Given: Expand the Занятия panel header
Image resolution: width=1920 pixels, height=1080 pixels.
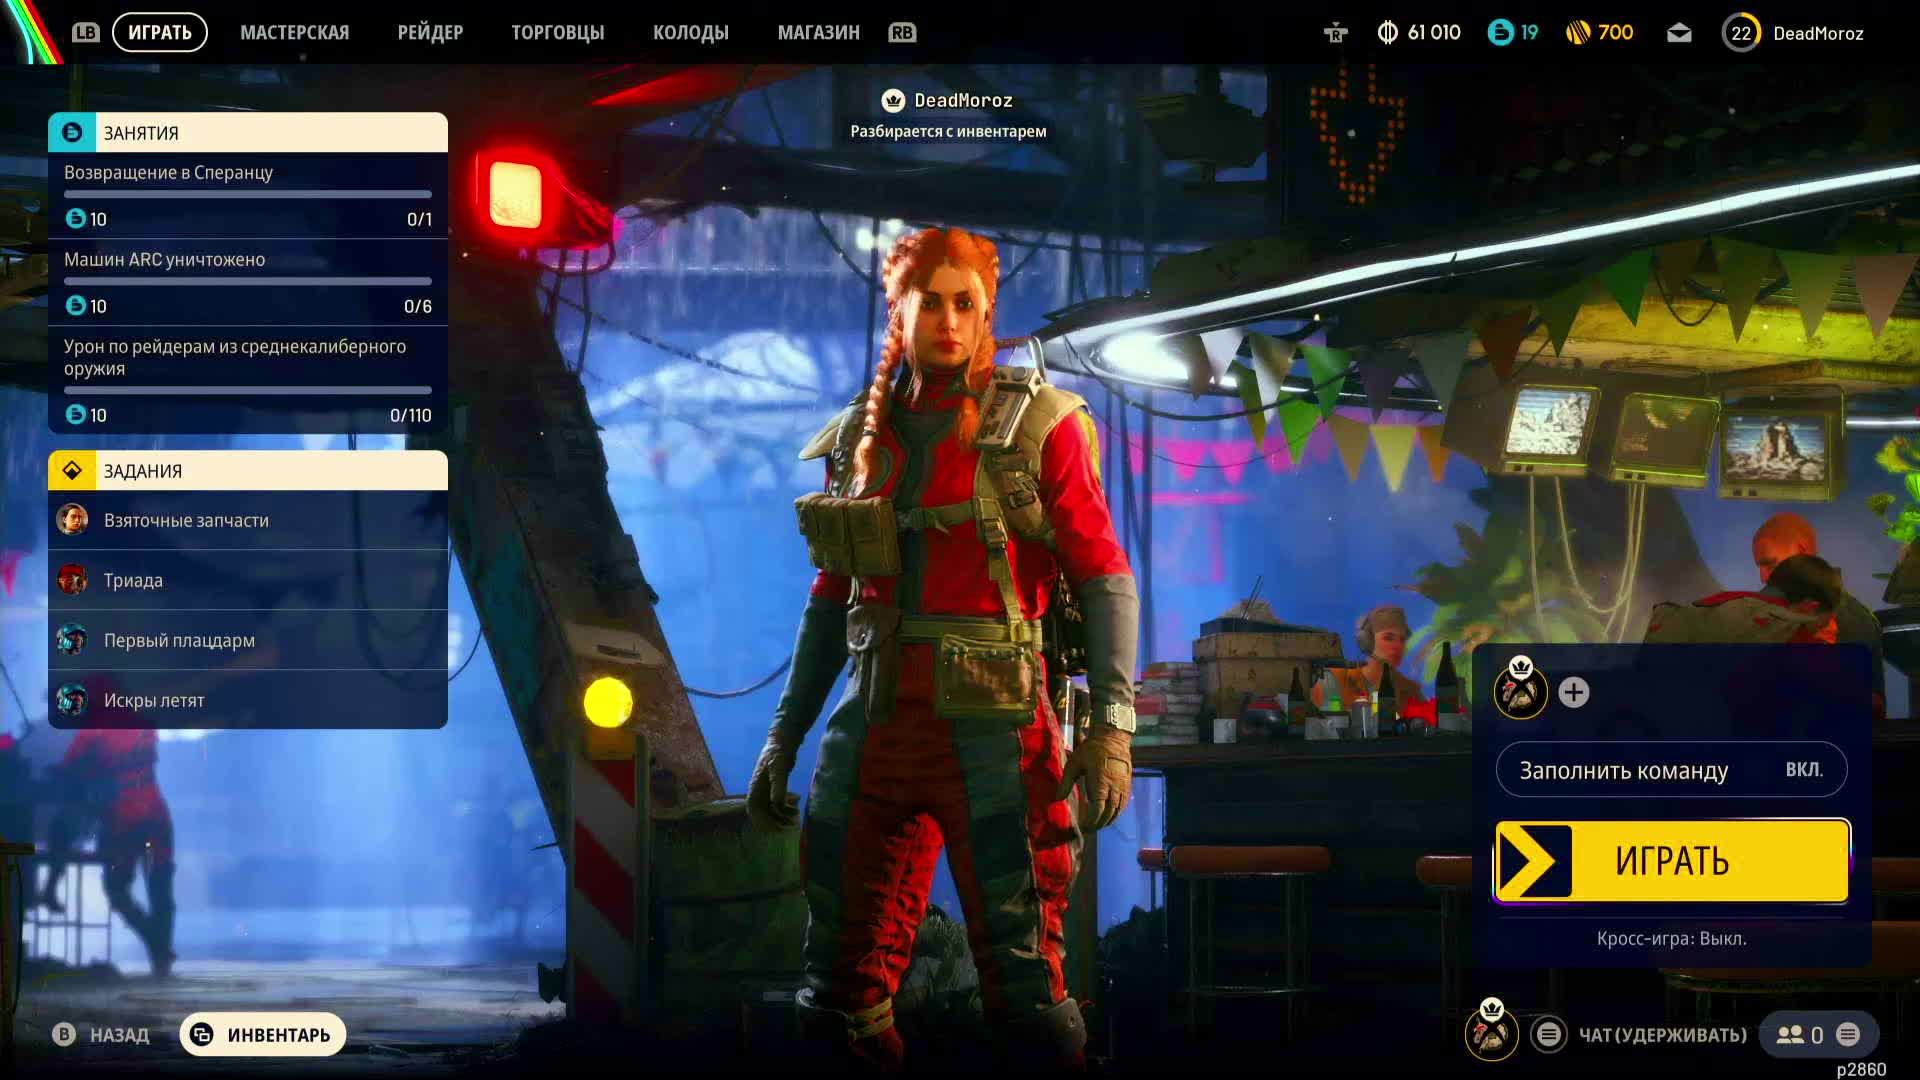Looking at the screenshot, I should (x=248, y=133).
